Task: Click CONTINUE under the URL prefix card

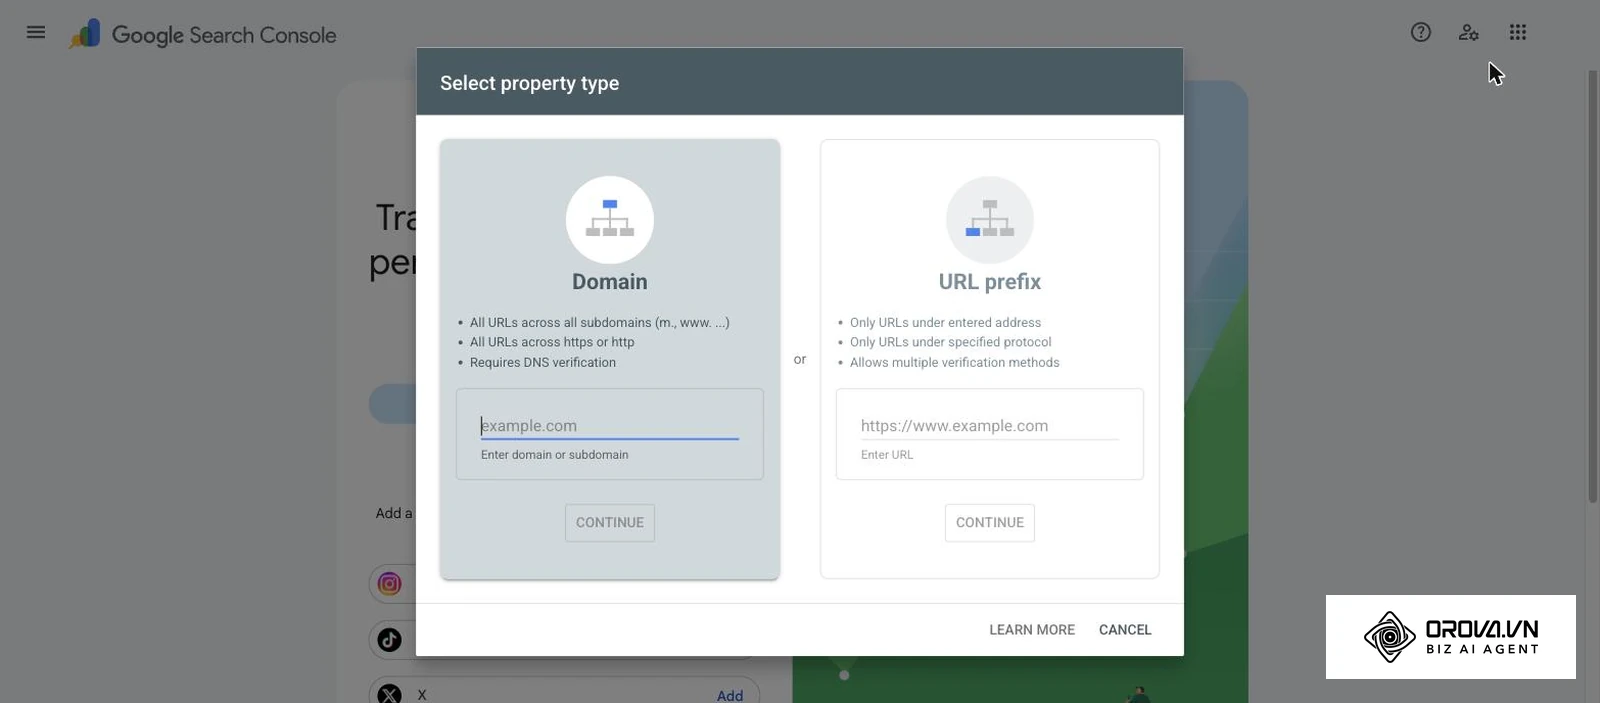Action: (990, 523)
